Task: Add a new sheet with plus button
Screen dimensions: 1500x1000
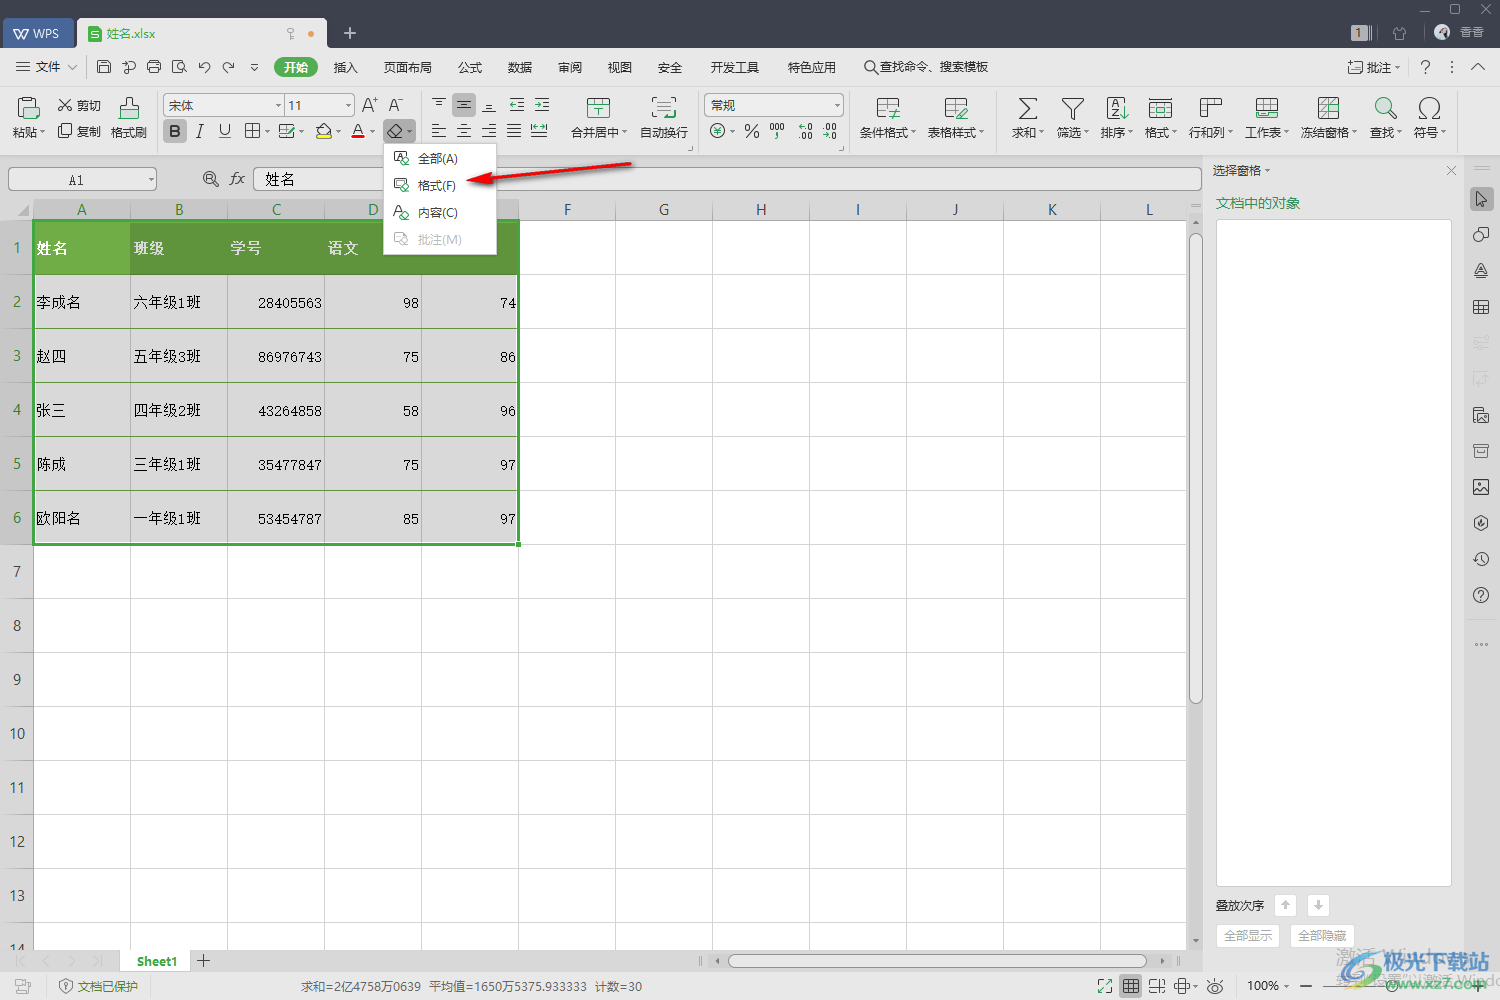Action: coord(203,961)
